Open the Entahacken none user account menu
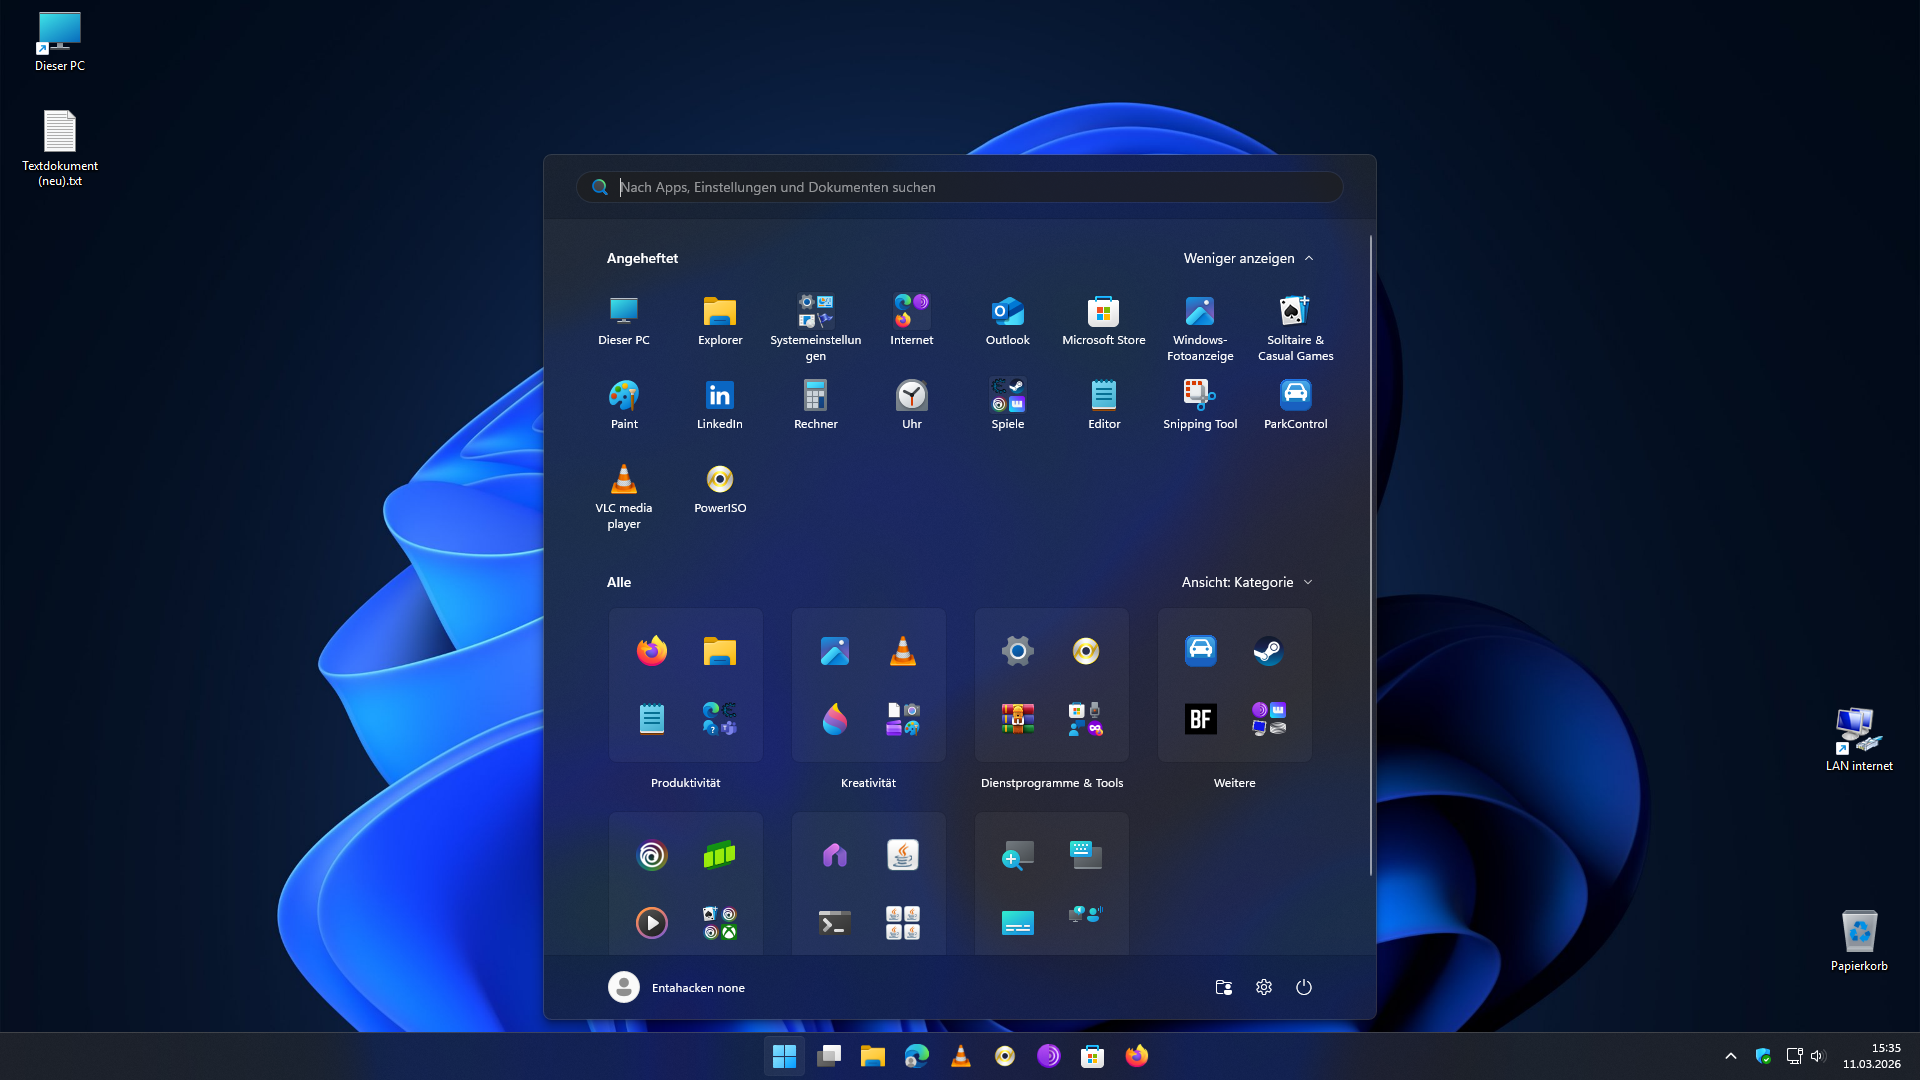1920x1080 pixels. (677, 987)
